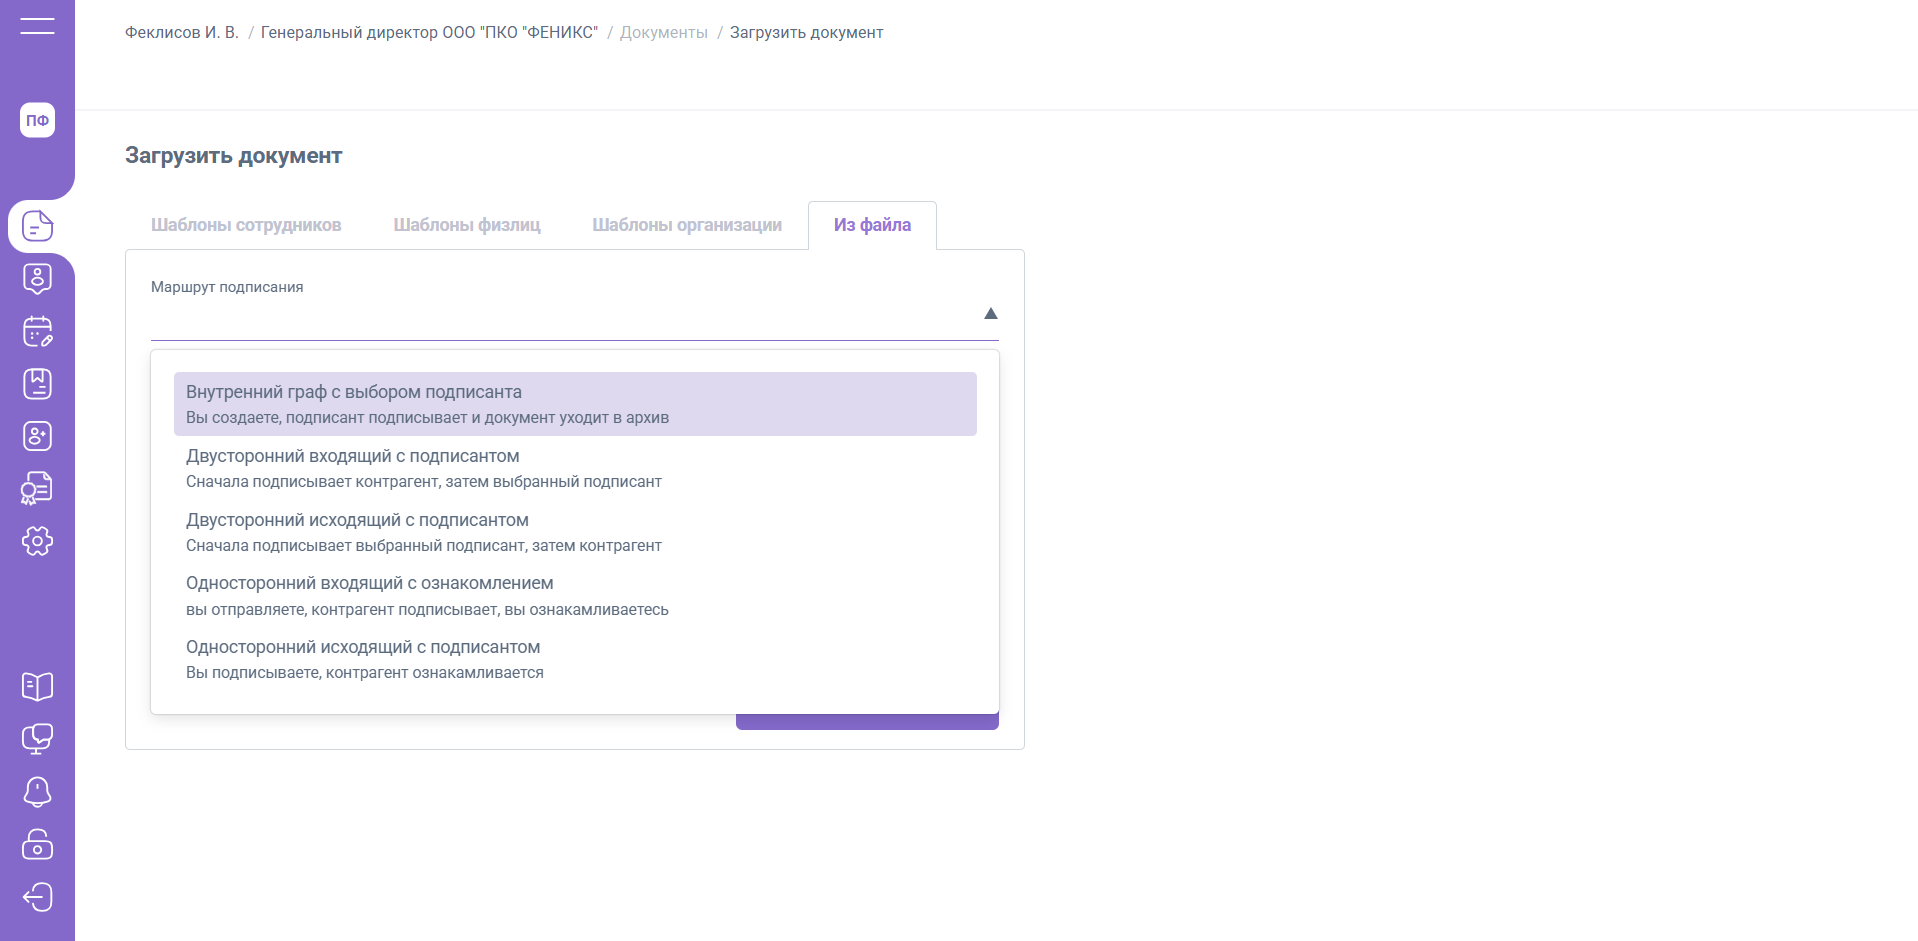Switch to Шаблоны организации tab
The height and width of the screenshot is (941, 1918).
point(686,225)
